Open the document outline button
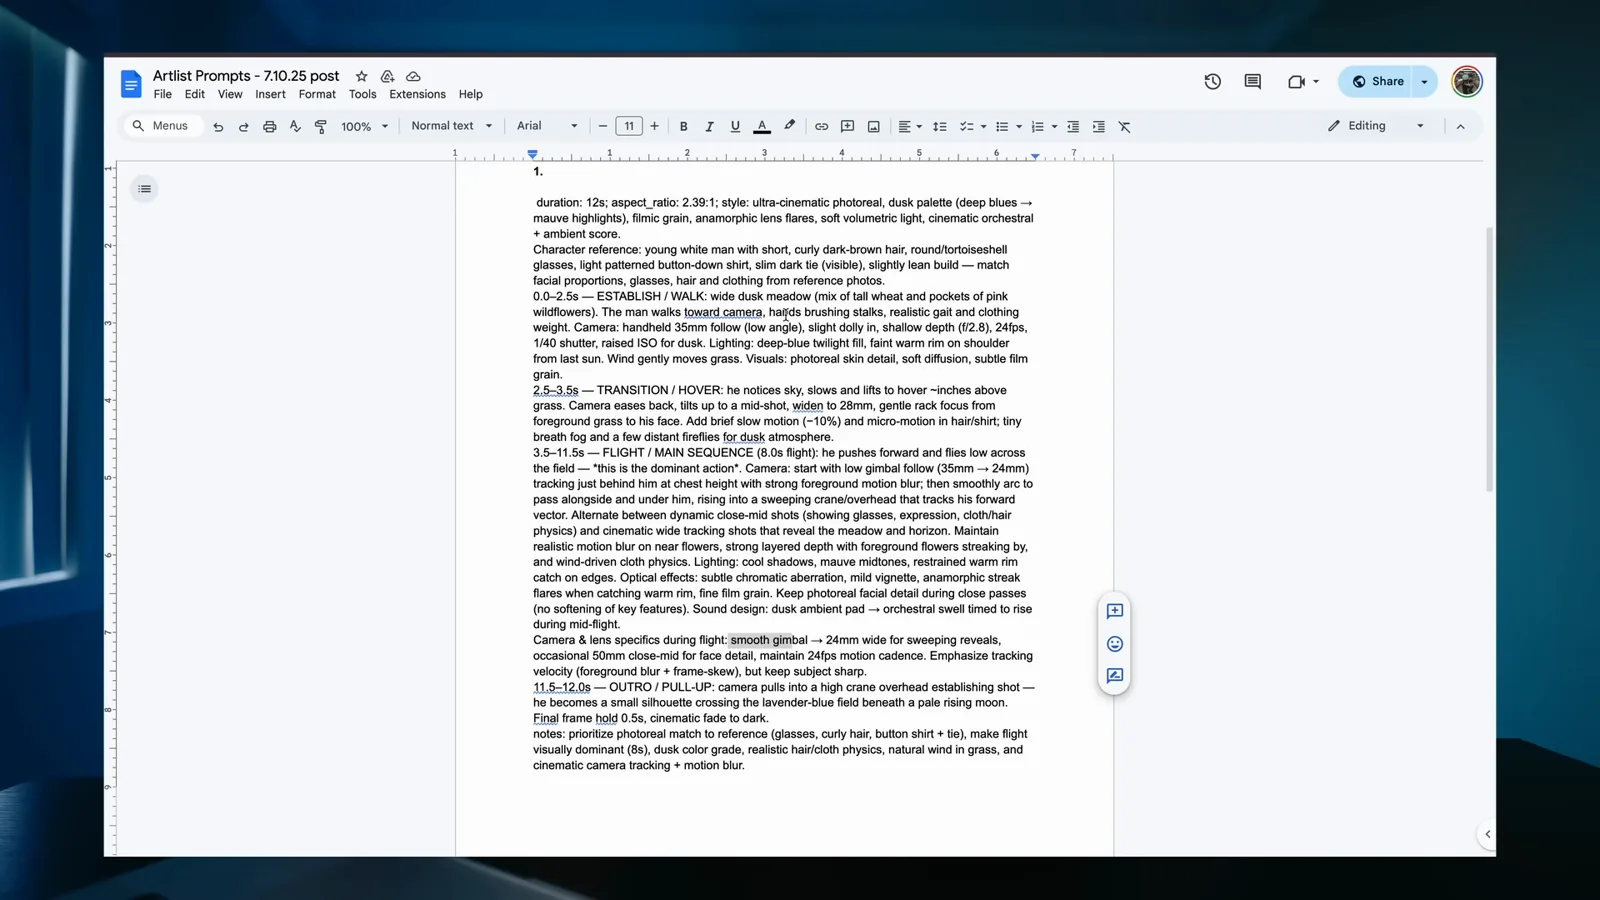 pyautogui.click(x=145, y=189)
